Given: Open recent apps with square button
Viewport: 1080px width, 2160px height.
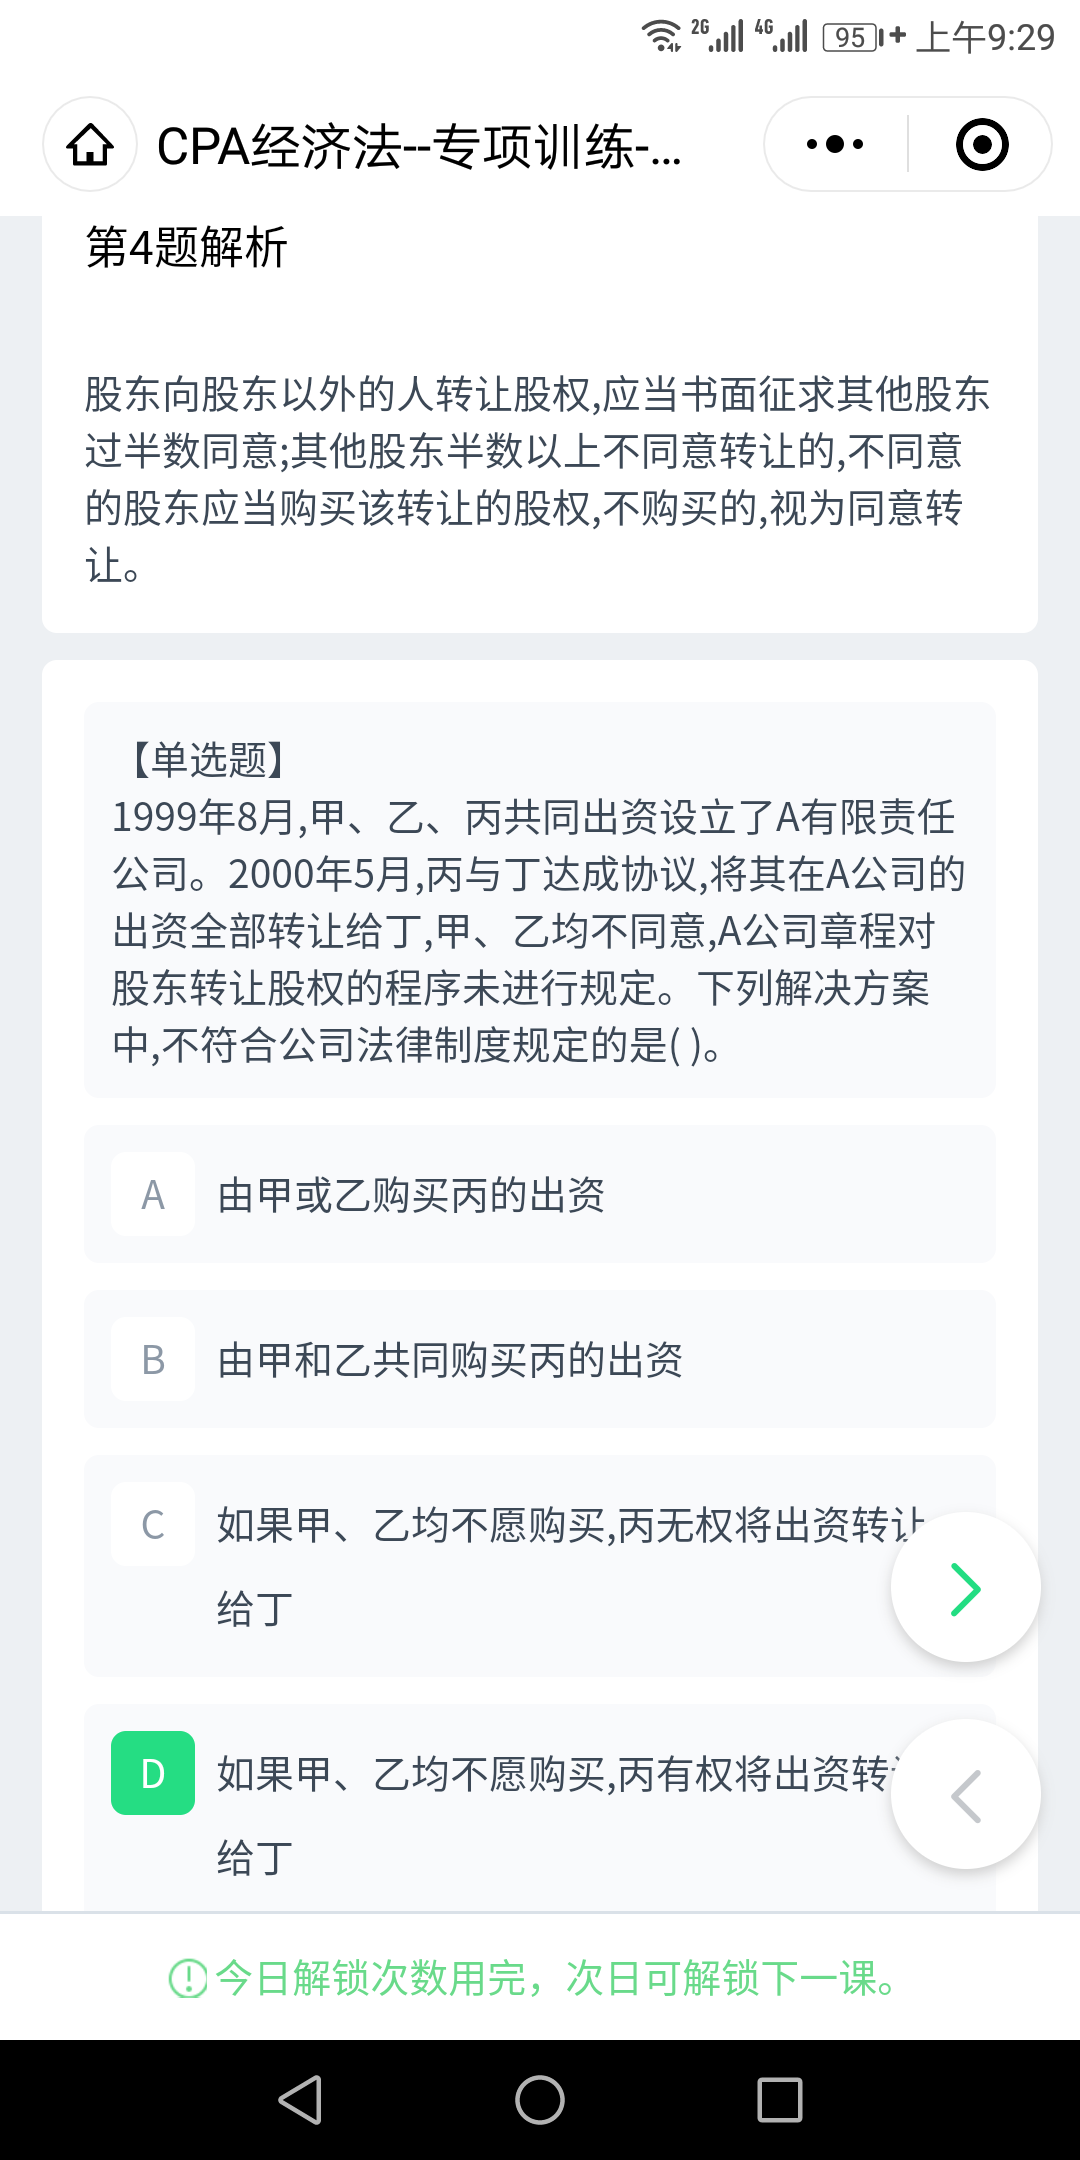Looking at the screenshot, I should (x=779, y=2099).
